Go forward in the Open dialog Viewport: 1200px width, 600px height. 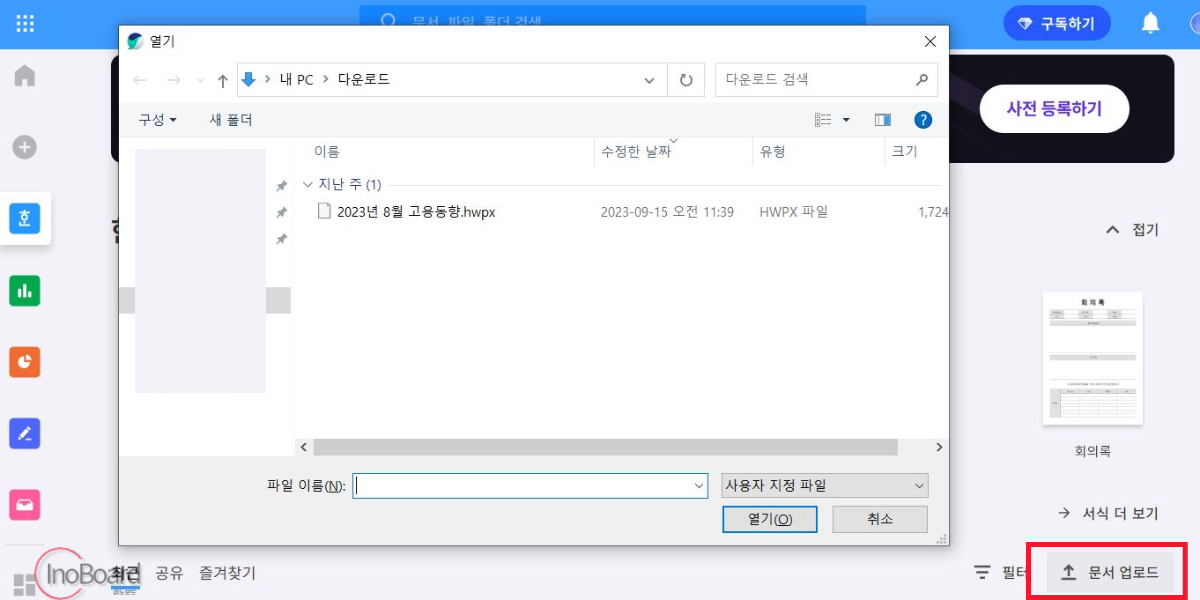click(174, 80)
